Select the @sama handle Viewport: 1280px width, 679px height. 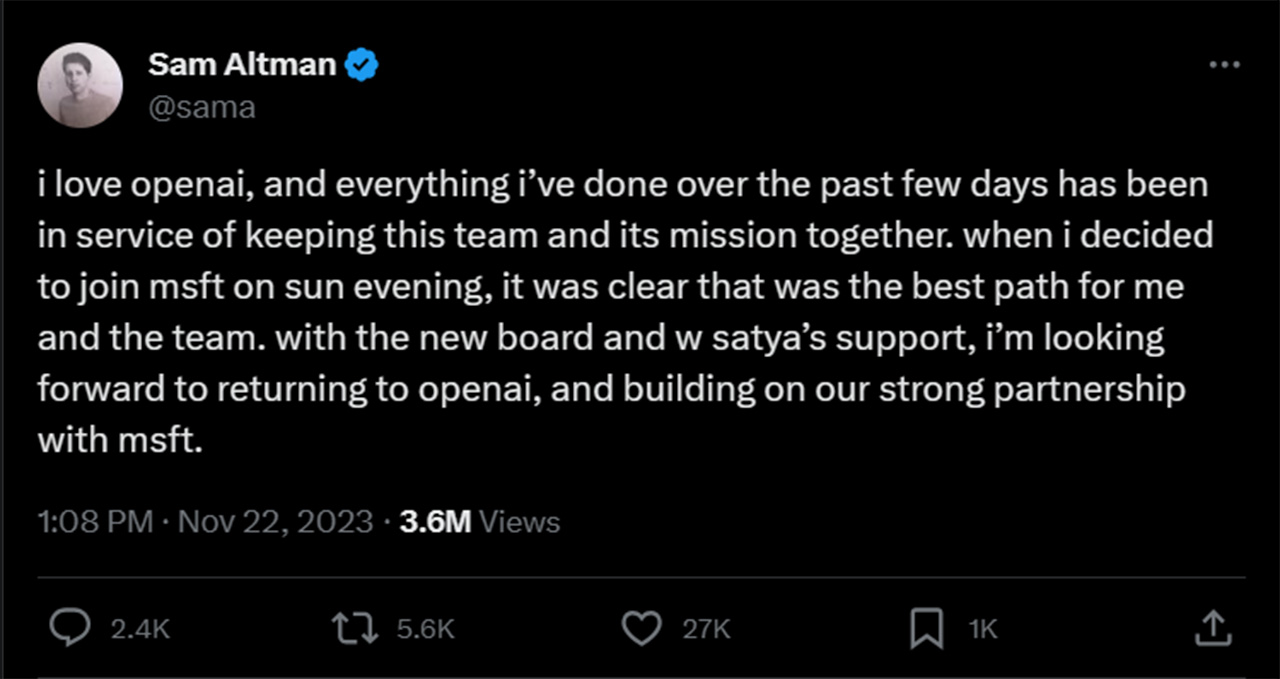204,106
